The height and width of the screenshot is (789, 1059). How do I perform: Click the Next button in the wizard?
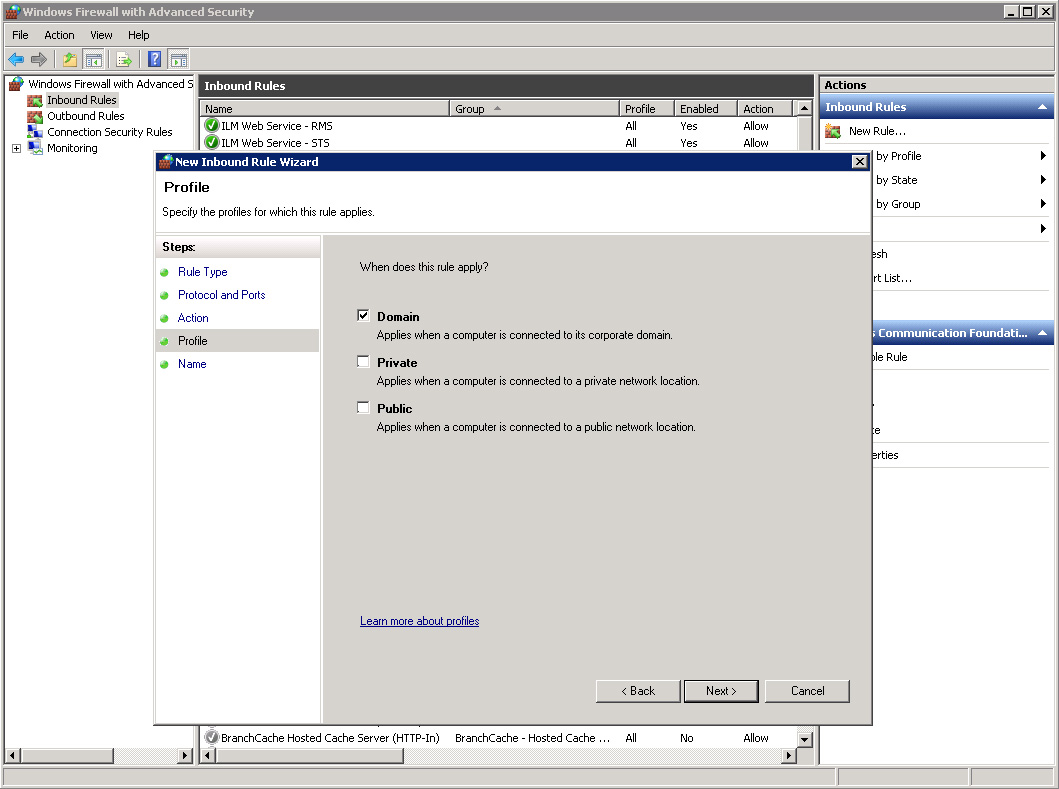721,691
